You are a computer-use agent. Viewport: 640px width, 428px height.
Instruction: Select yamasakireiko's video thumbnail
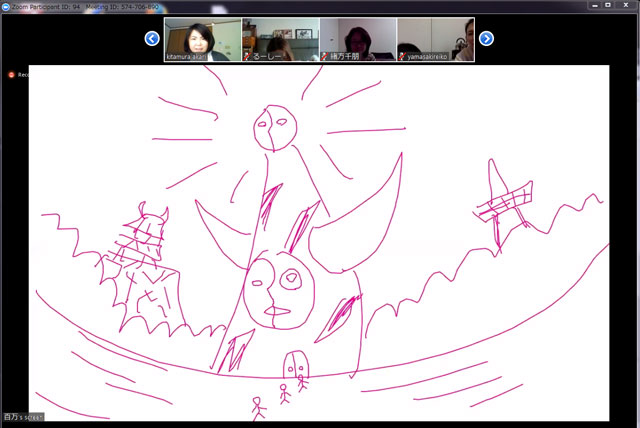point(436,39)
